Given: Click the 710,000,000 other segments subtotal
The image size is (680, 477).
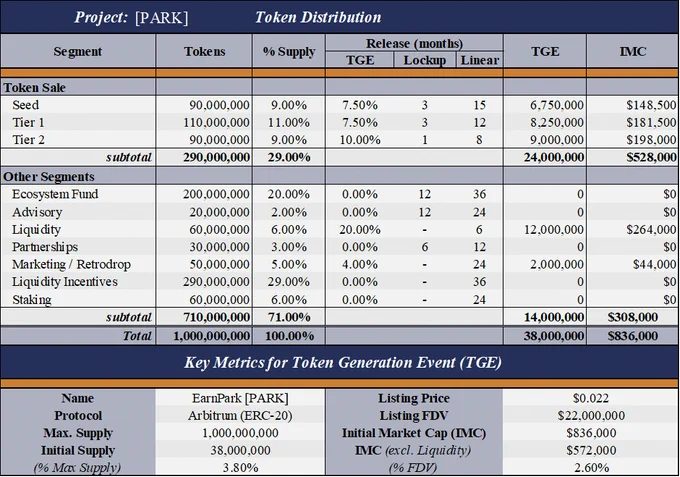Looking at the screenshot, I should 216,317.
